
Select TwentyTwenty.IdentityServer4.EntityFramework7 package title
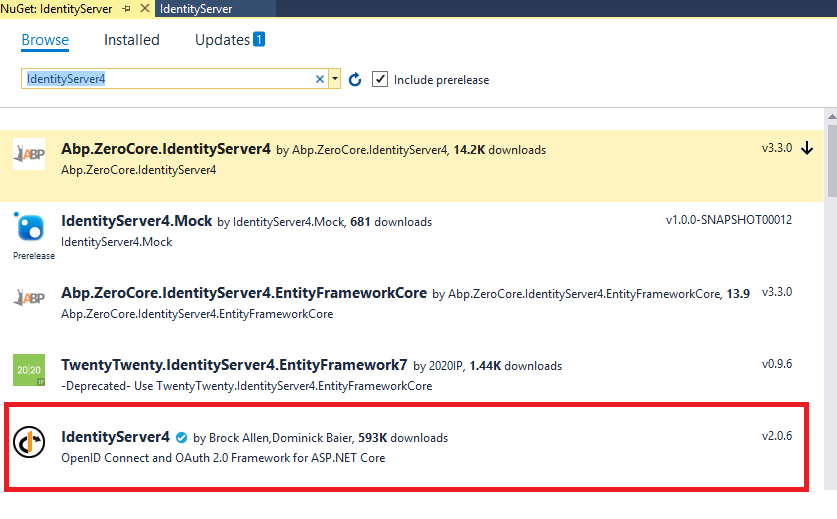(x=234, y=365)
